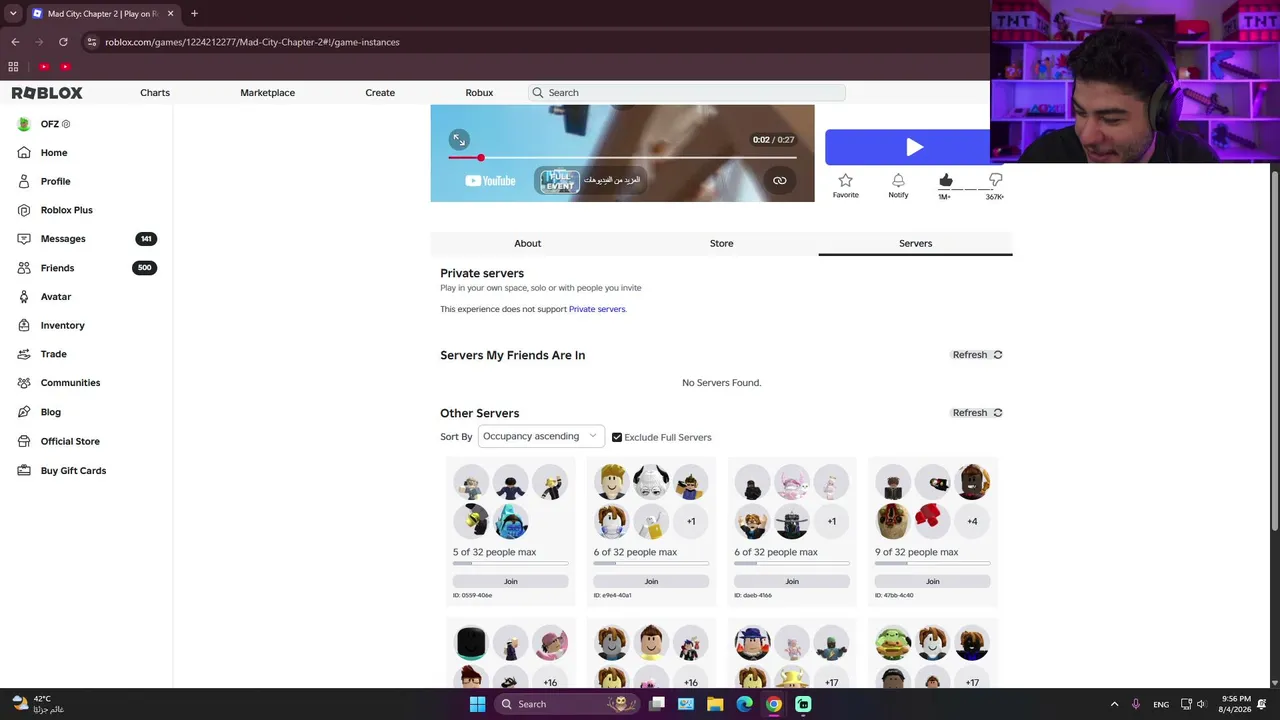Favorite this experience with the star
This screenshot has height=720, width=1280.
845,181
